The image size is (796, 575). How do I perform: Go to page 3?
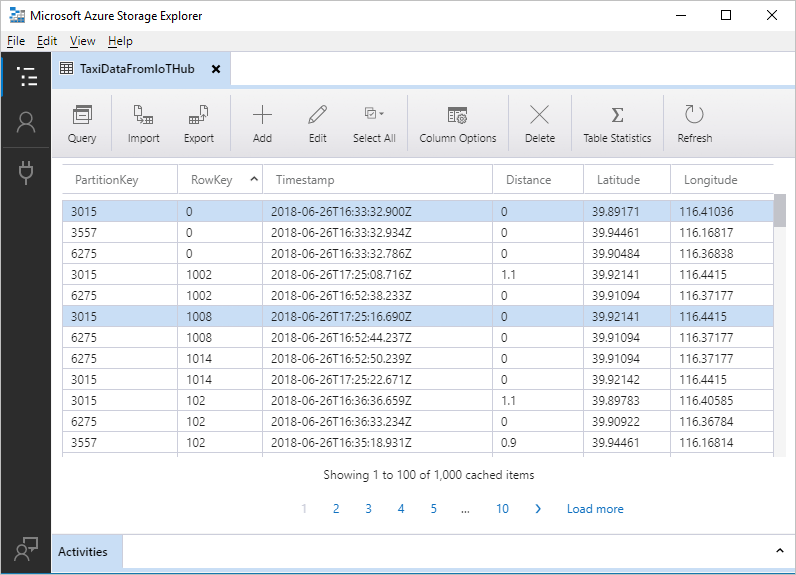click(x=369, y=509)
